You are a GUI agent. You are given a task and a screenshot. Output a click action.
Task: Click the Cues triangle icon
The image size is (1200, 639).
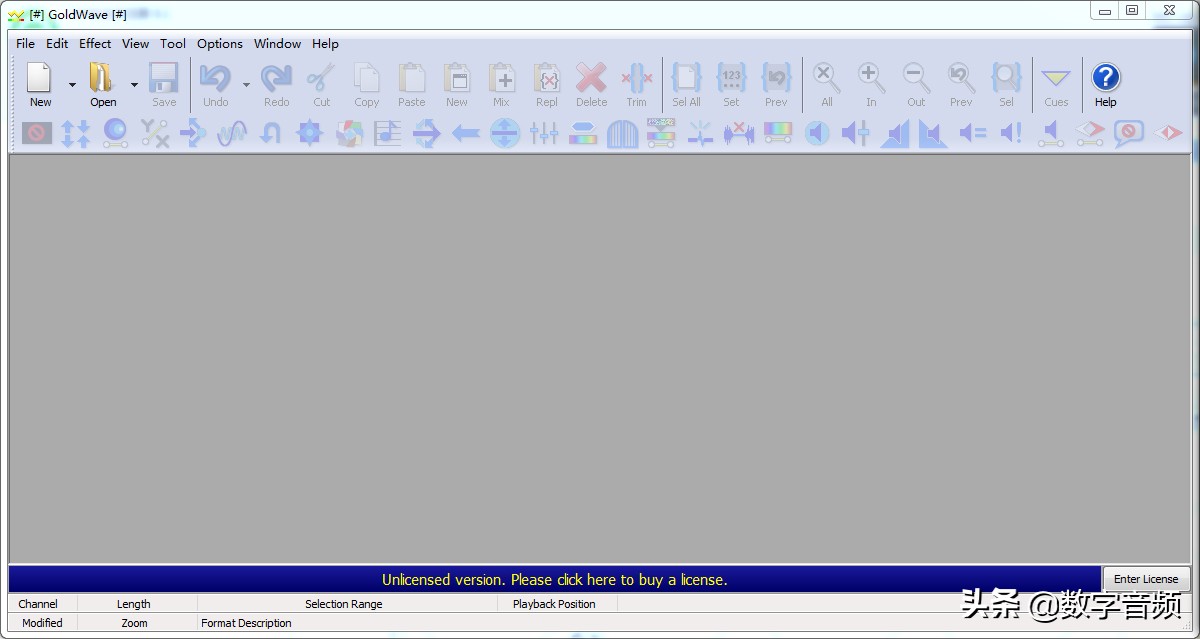[x=1056, y=84]
